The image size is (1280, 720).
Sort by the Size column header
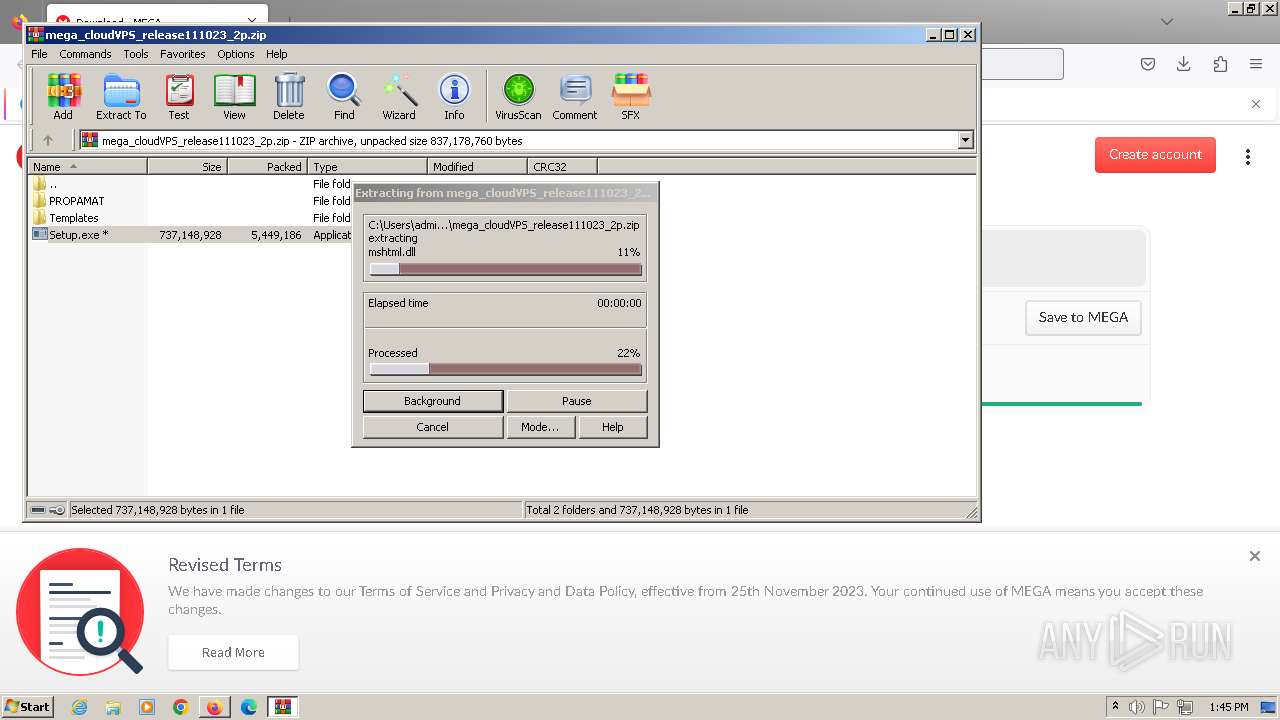coord(188,167)
